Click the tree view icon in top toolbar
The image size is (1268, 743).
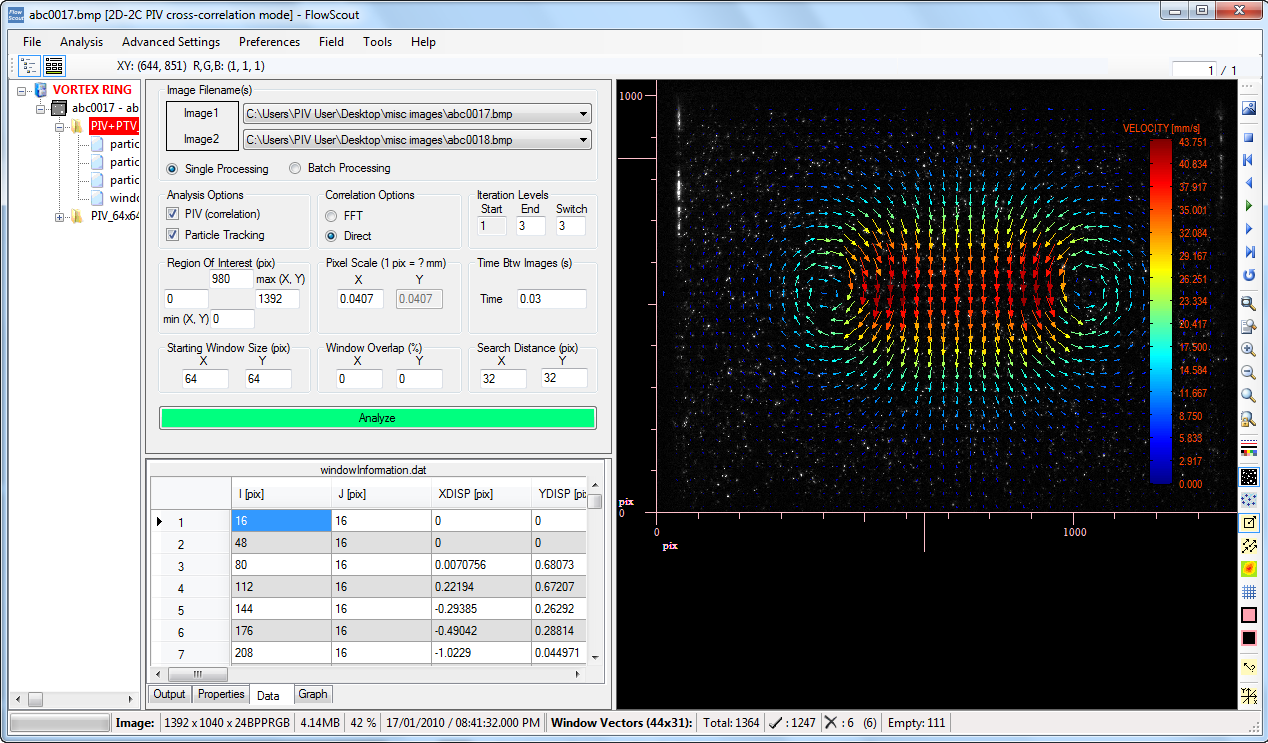(x=28, y=66)
